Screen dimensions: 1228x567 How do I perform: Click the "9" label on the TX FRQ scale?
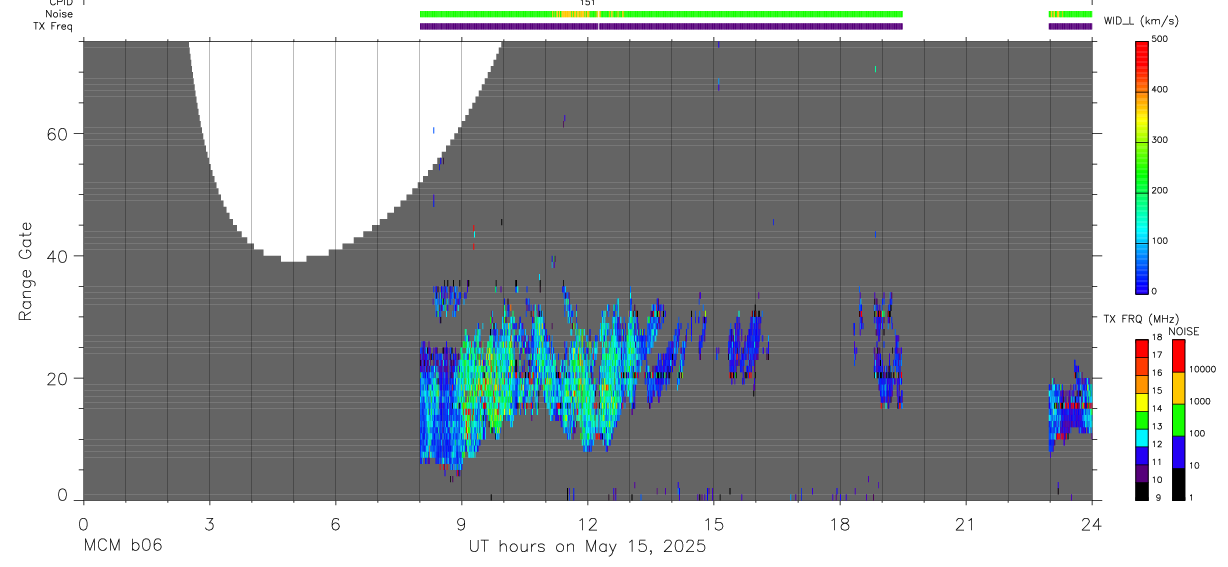pyautogui.click(x=1158, y=497)
